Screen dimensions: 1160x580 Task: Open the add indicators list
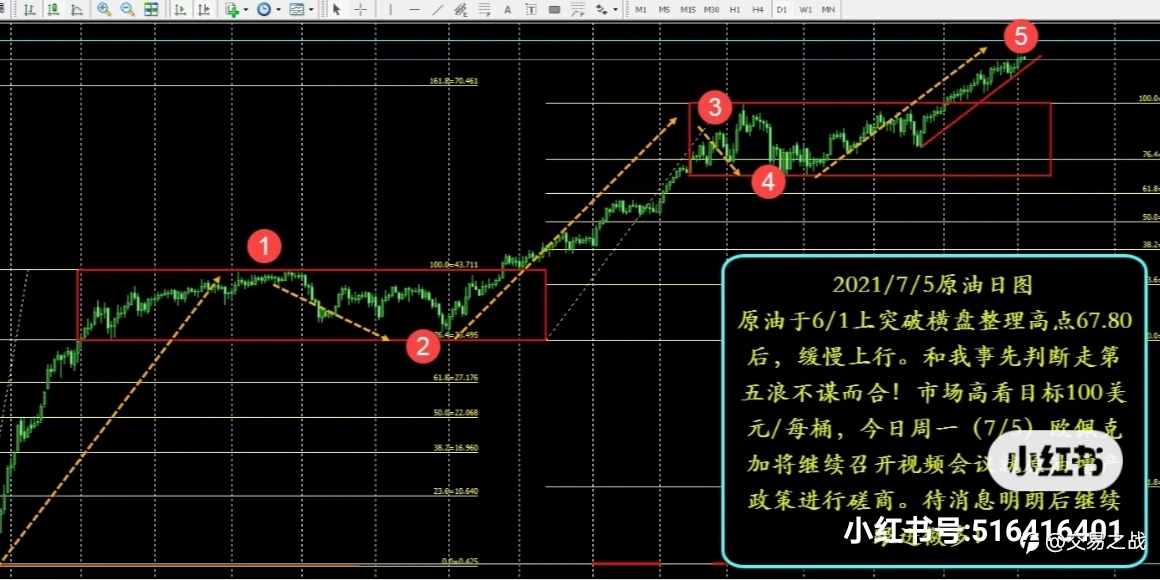[232, 10]
